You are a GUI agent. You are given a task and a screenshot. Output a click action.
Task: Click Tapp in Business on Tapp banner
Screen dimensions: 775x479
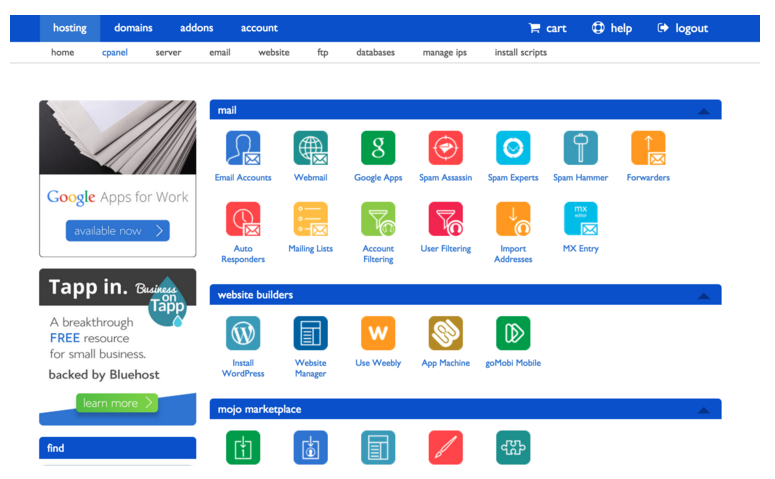pyautogui.click(x=118, y=347)
